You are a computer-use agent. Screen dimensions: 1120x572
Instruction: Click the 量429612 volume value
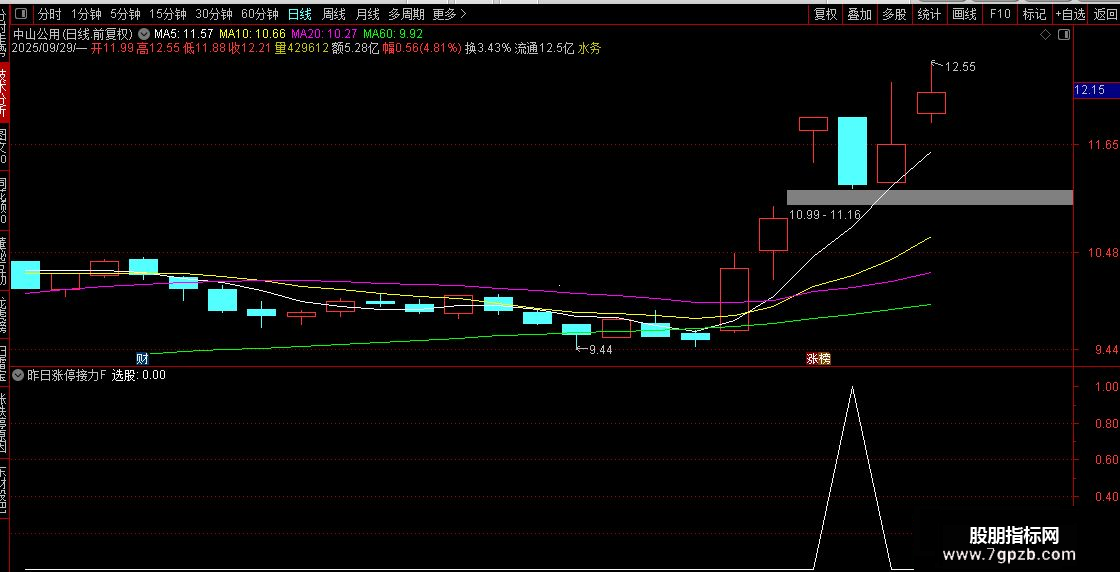coord(303,49)
